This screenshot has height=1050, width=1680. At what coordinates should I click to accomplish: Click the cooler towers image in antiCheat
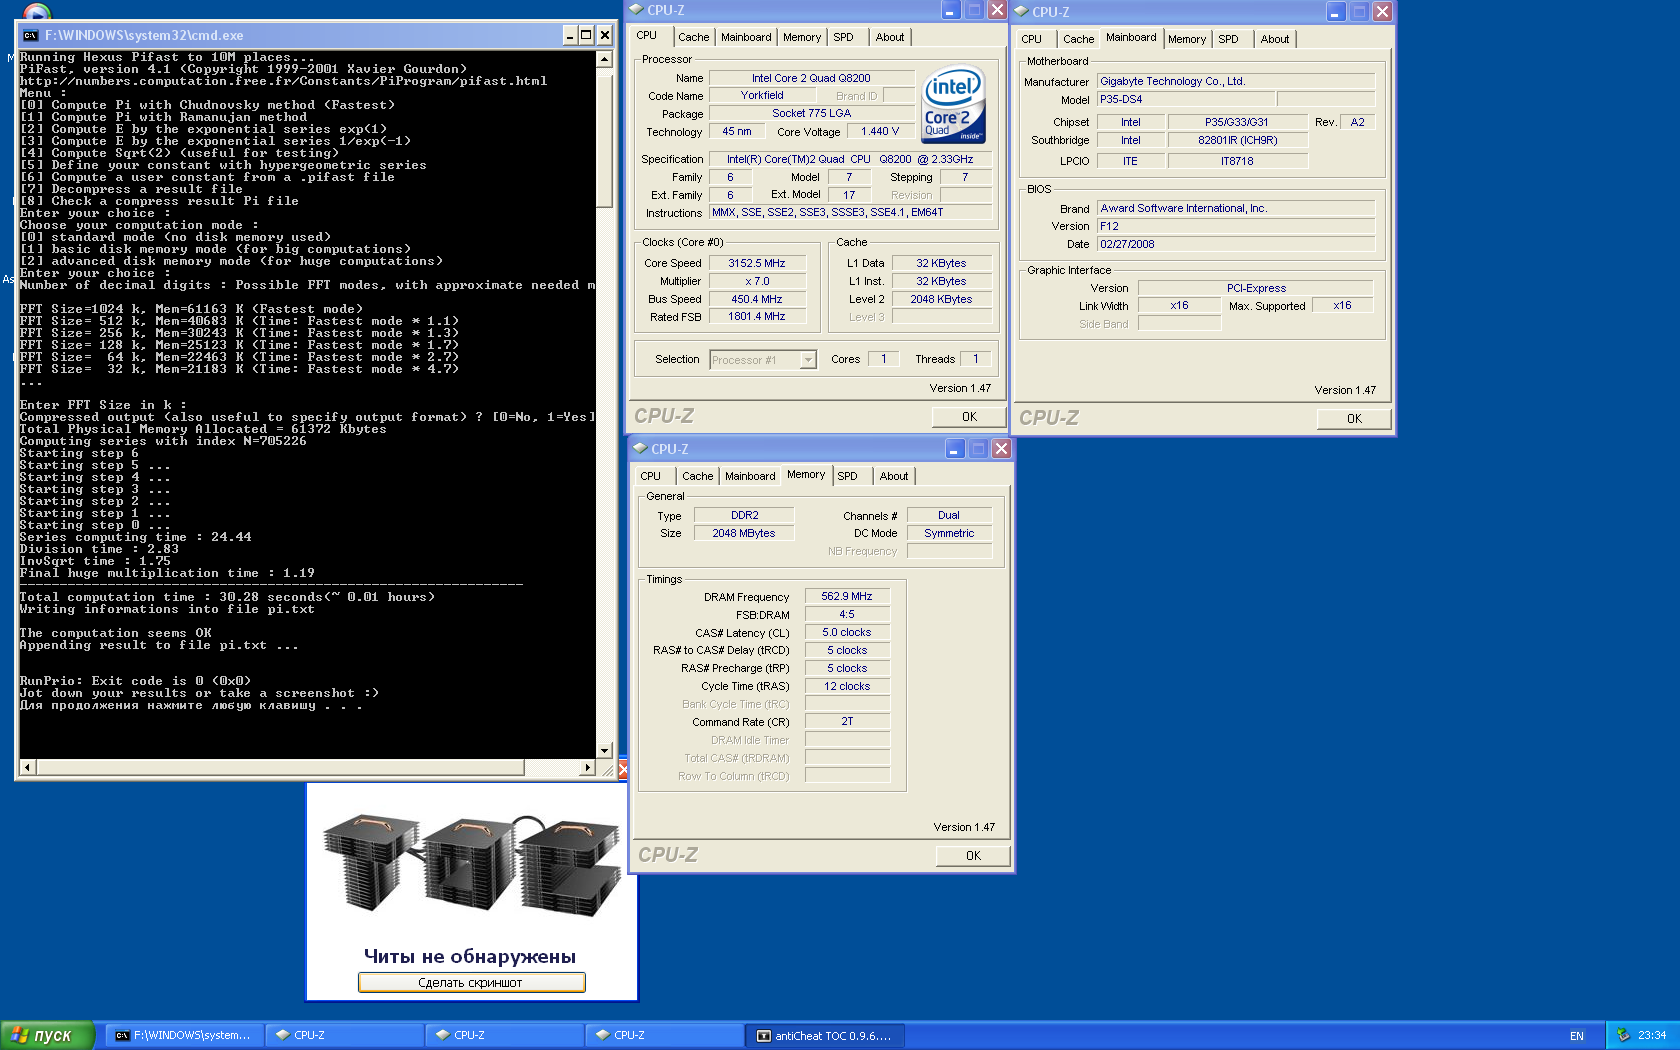(x=472, y=865)
